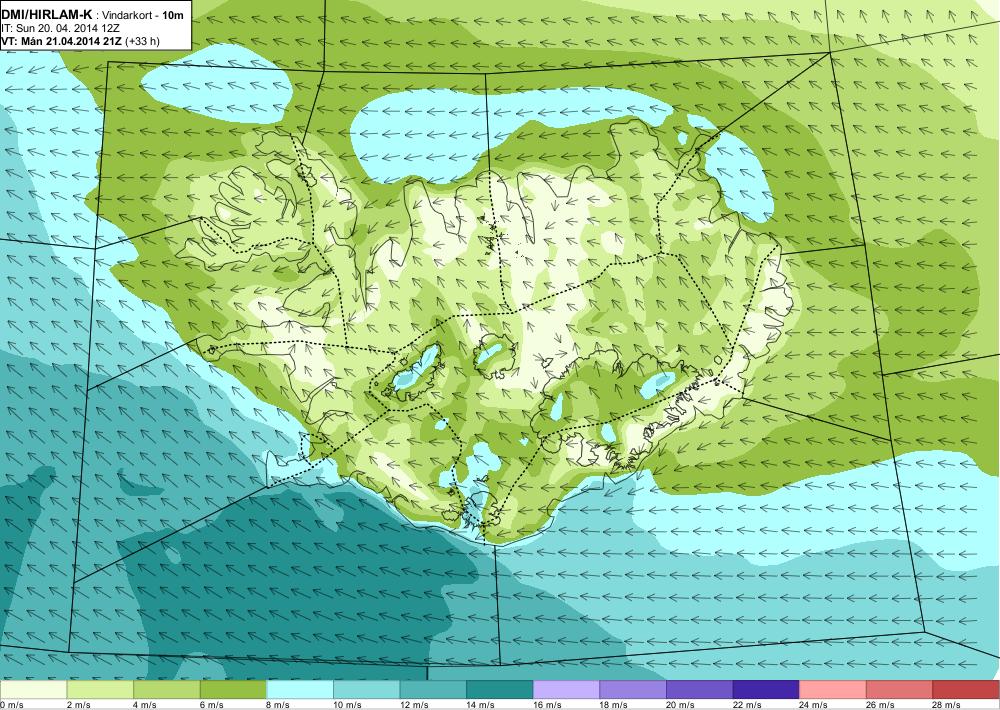Select the 18–20 m/s purple legend swatch

[633, 690]
